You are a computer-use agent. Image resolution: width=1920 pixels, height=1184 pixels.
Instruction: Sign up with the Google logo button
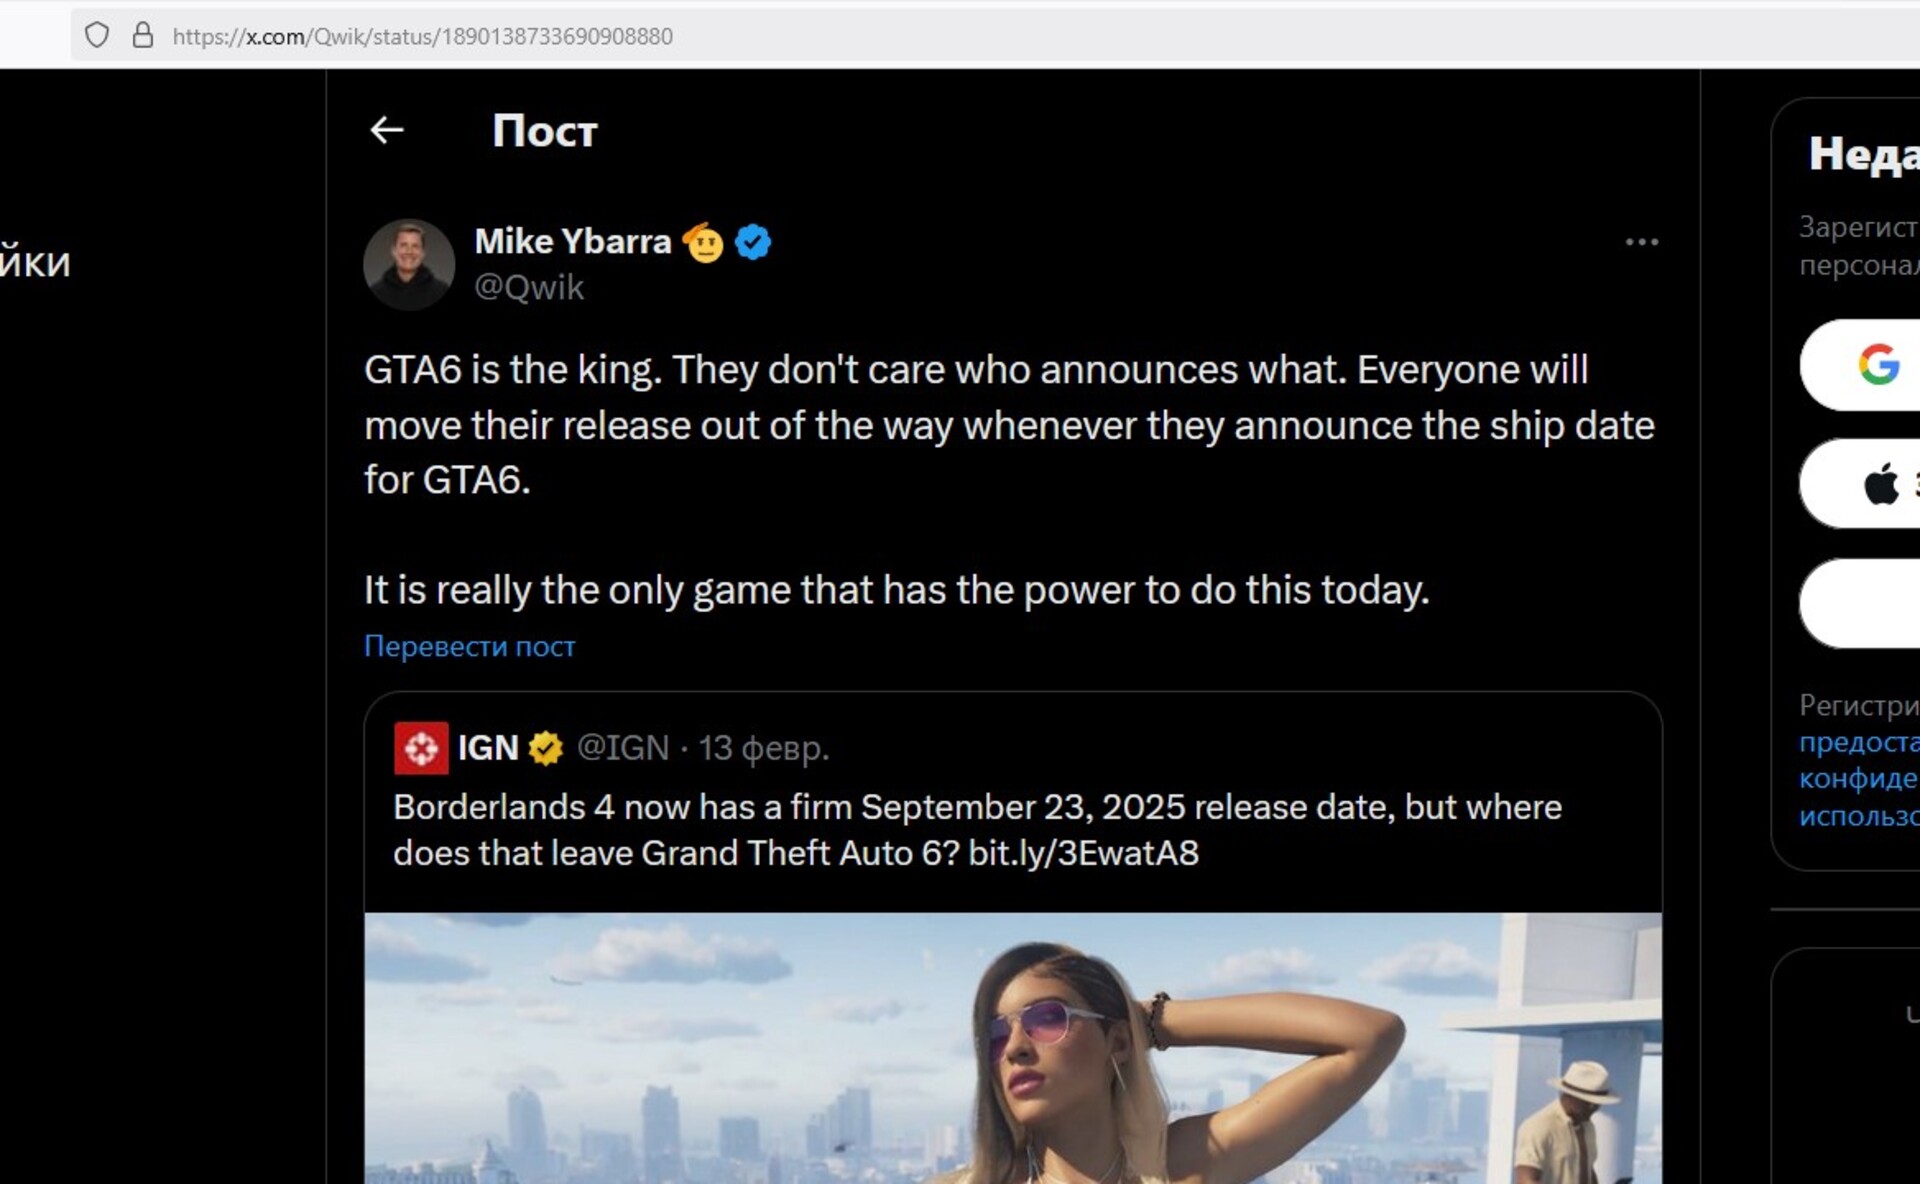(1868, 365)
